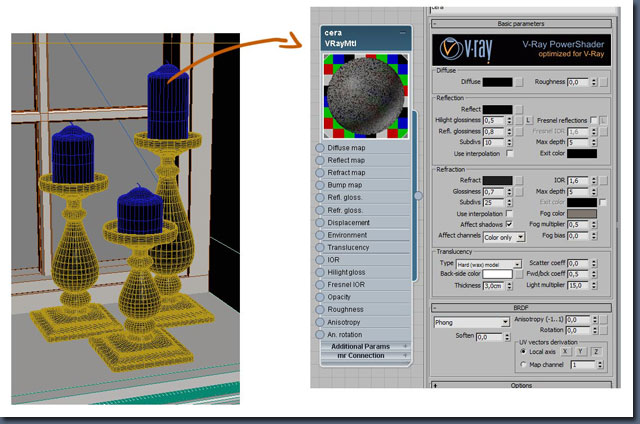Image resolution: width=640 pixels, height=424 pixels.
Task: Open the Back-side color map slot button
Action: 519,274
